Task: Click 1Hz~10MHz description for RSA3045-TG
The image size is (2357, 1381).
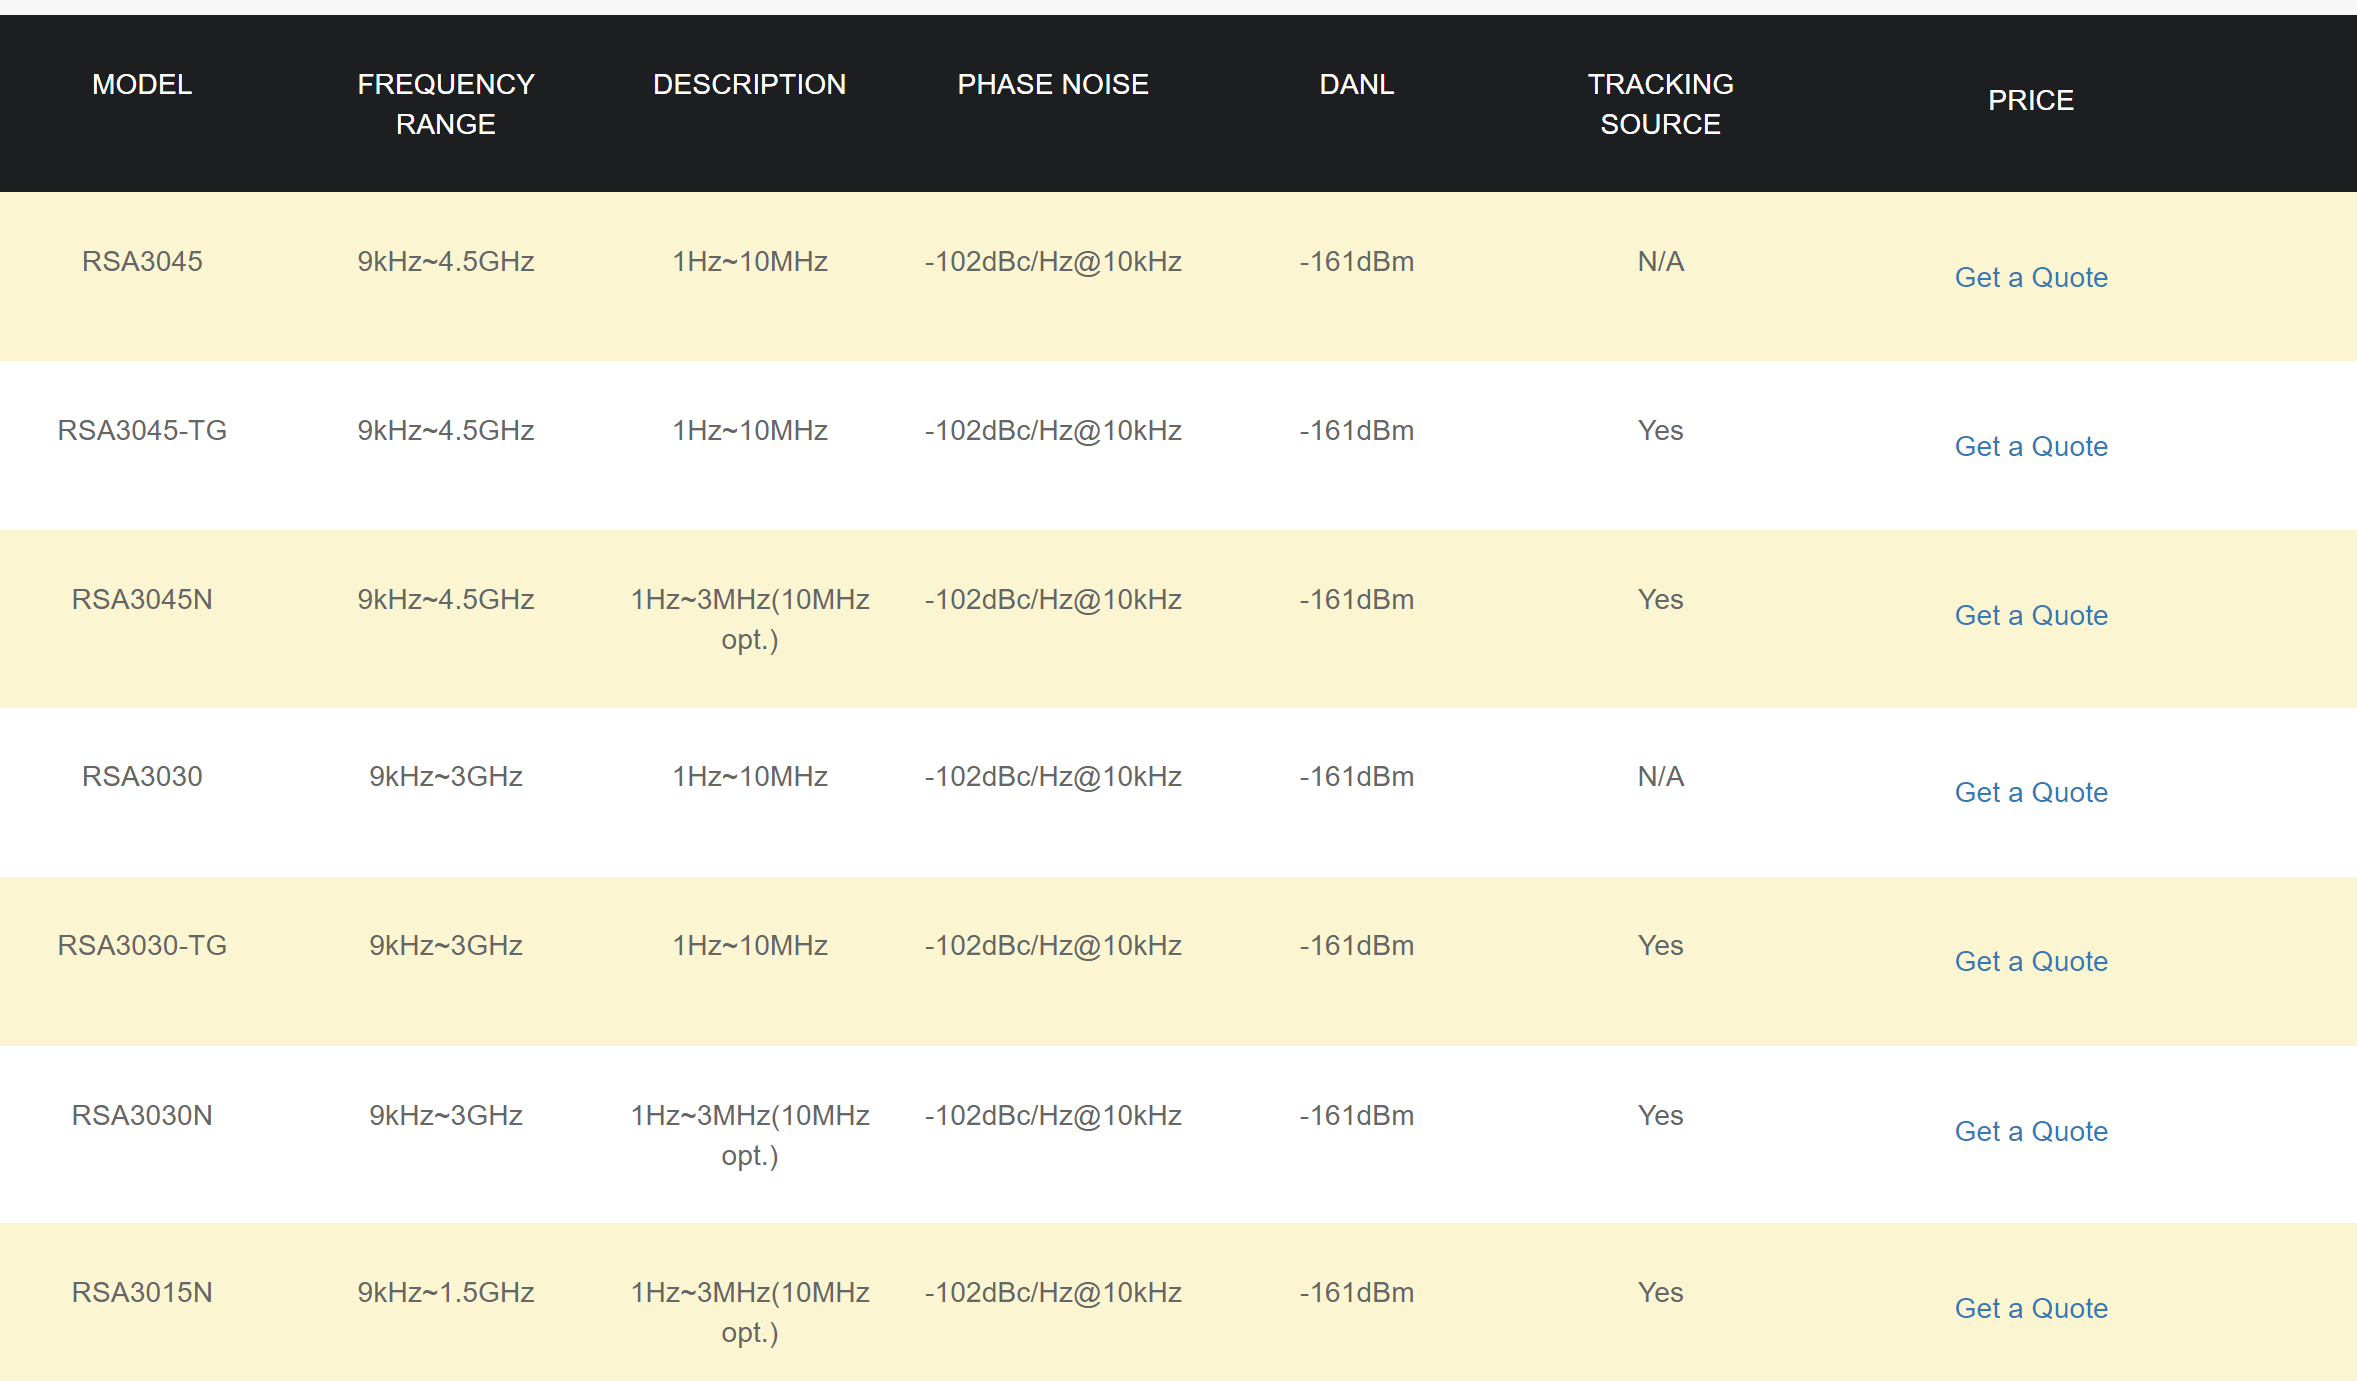Action: [x=750, y=430]
